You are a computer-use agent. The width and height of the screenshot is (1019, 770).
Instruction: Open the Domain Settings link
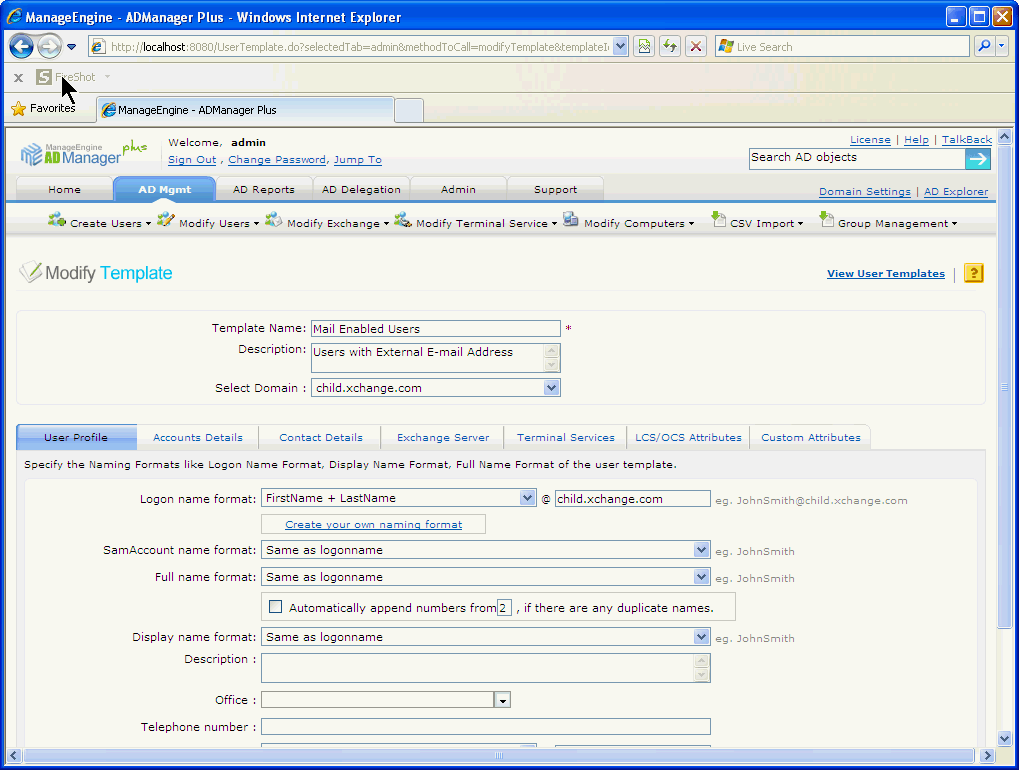864,192
